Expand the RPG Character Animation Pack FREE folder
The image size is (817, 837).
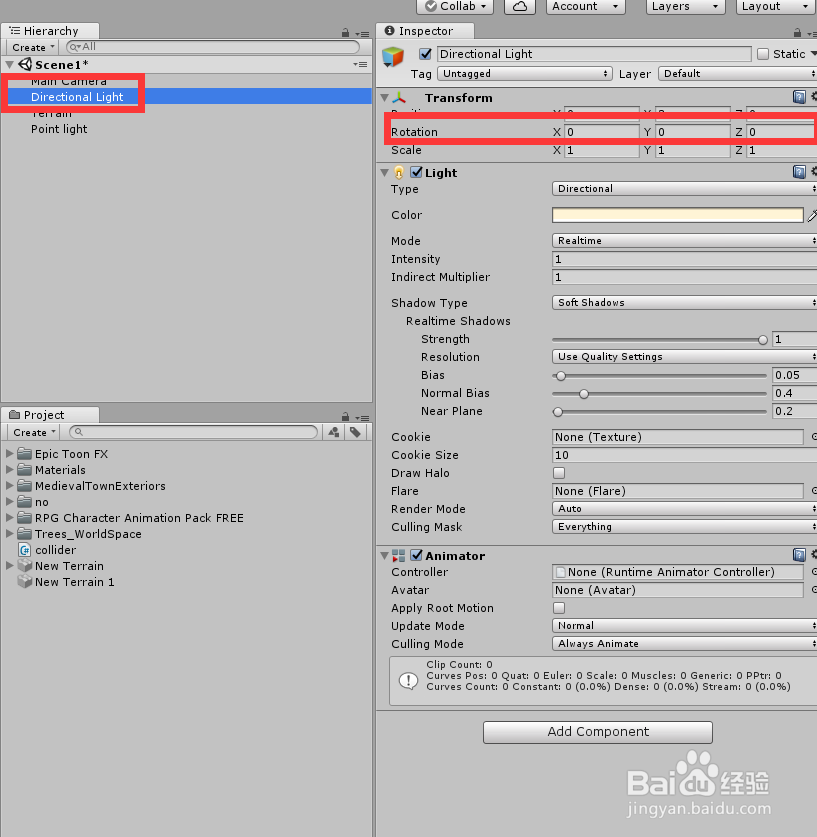(x=10, y=518)
